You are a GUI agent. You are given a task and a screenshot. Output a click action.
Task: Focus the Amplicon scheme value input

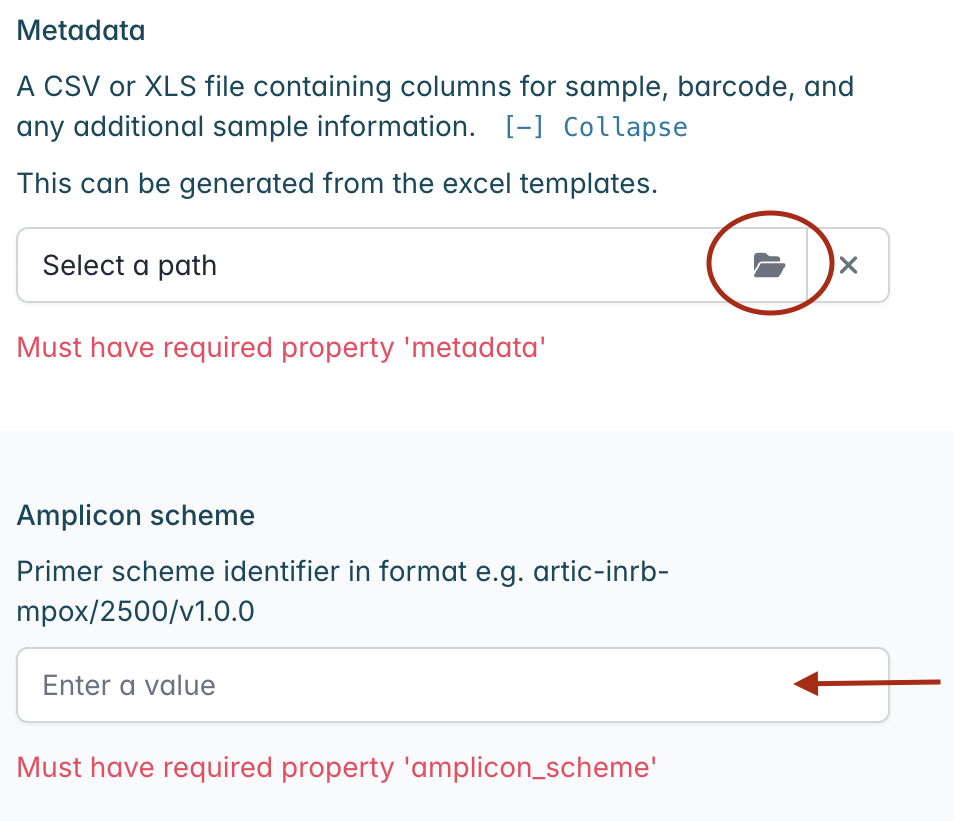click(453, 685)
